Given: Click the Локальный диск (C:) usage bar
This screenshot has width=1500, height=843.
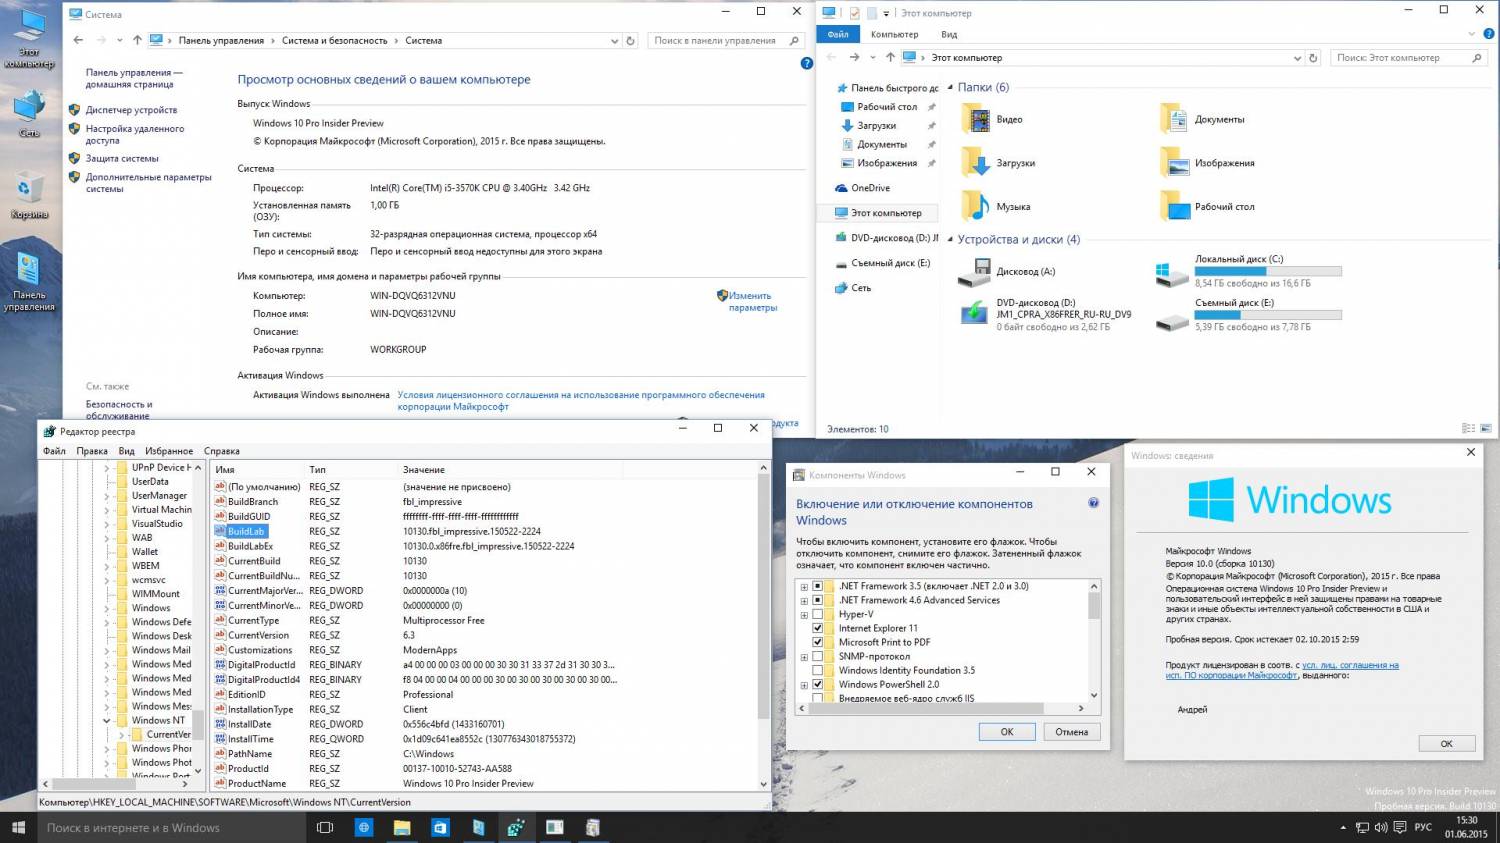Looking at the screenshot, I should click(1268, 271).
